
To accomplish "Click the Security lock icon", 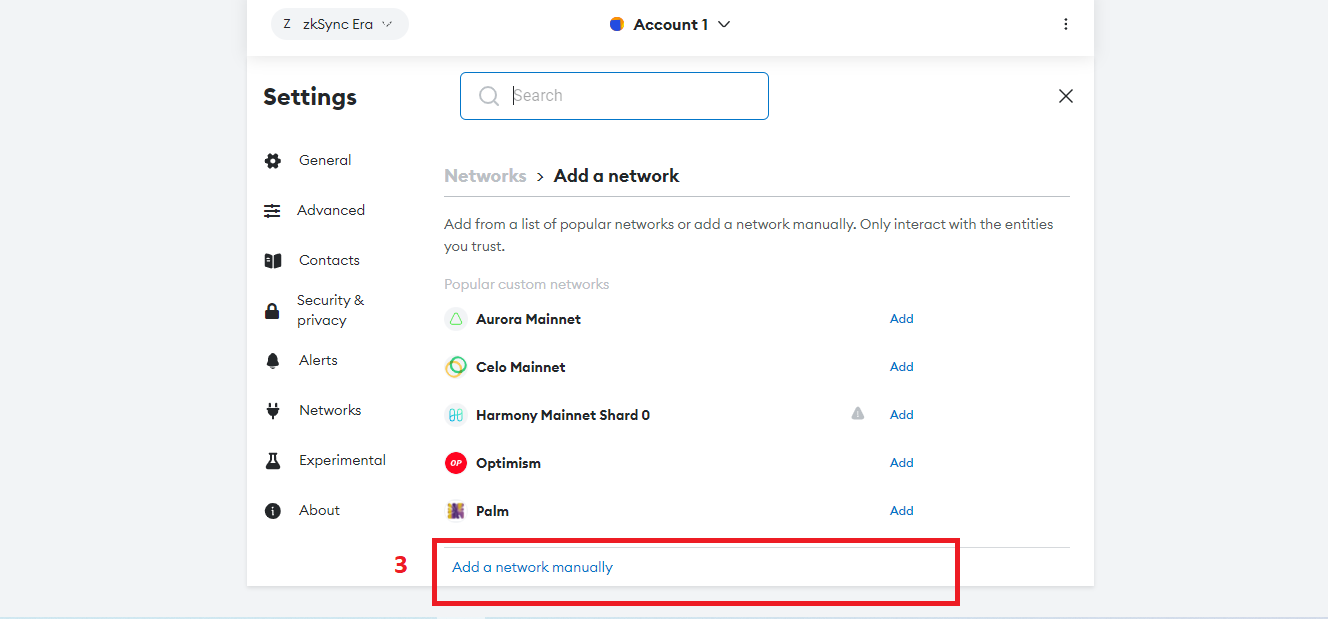I will (x=272, y=311).
